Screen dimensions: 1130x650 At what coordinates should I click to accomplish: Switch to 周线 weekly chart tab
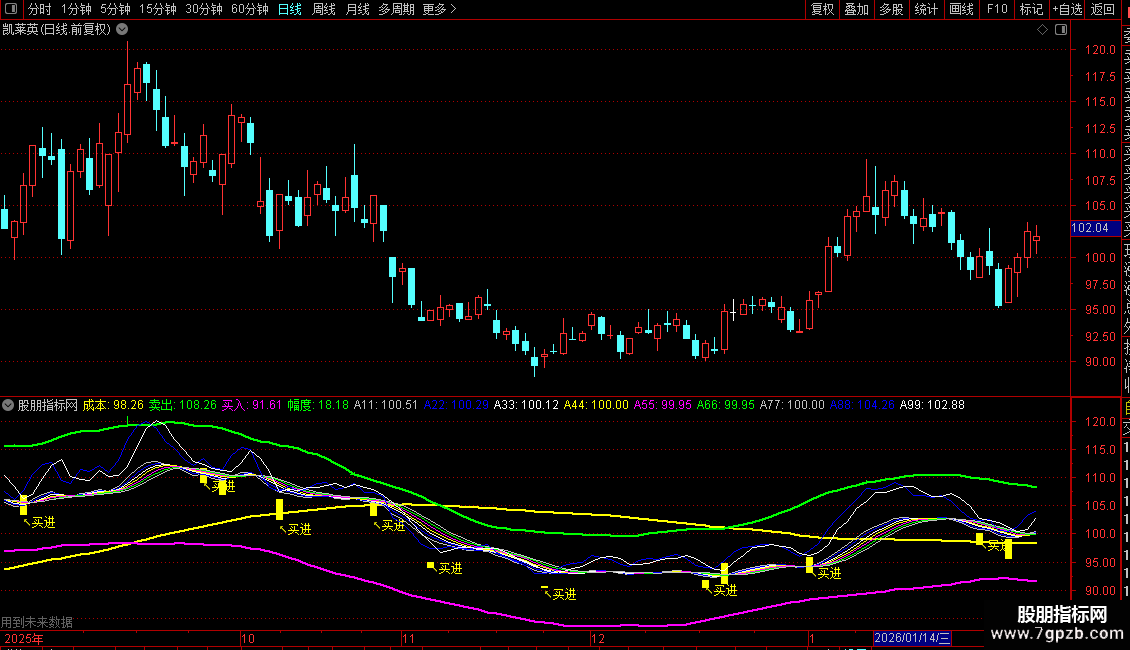click(x=324, y=9)
